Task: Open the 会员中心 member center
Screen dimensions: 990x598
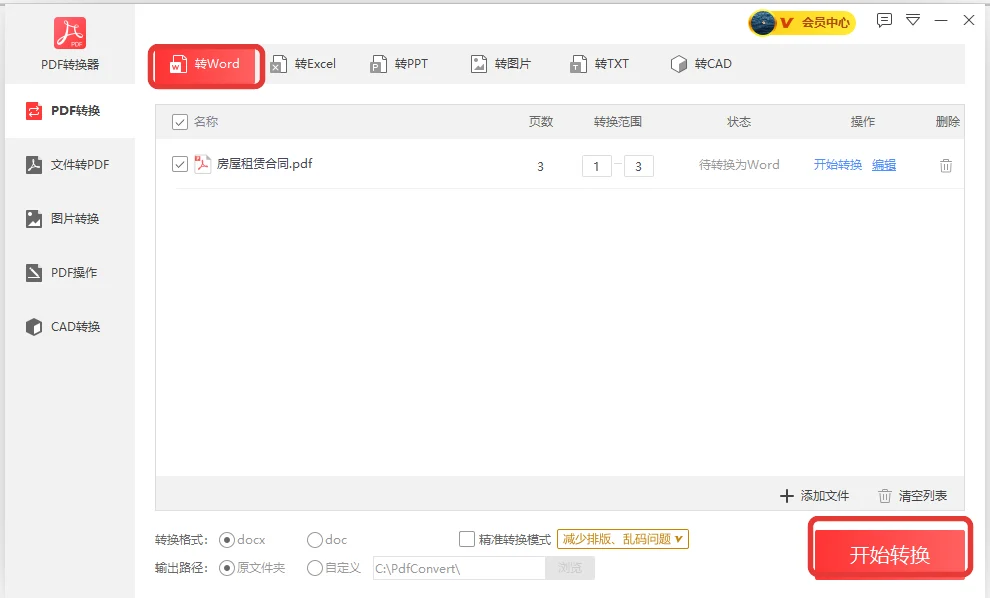Action: click(826, 23)
